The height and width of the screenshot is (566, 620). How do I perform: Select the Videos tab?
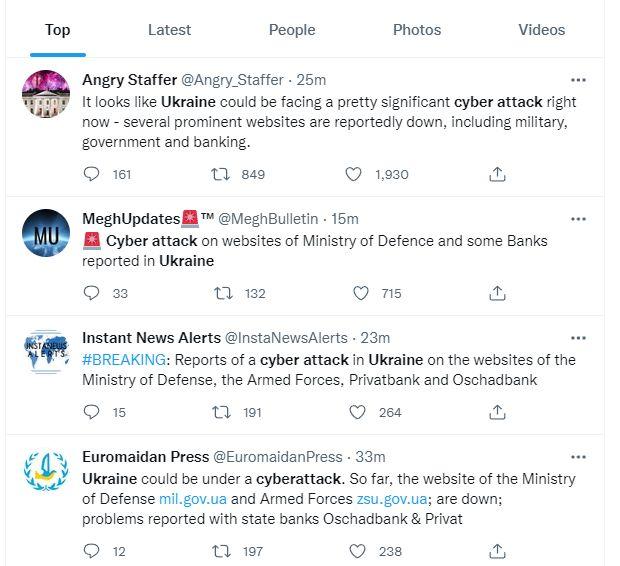pyautogui.click(x=542, y=30)
